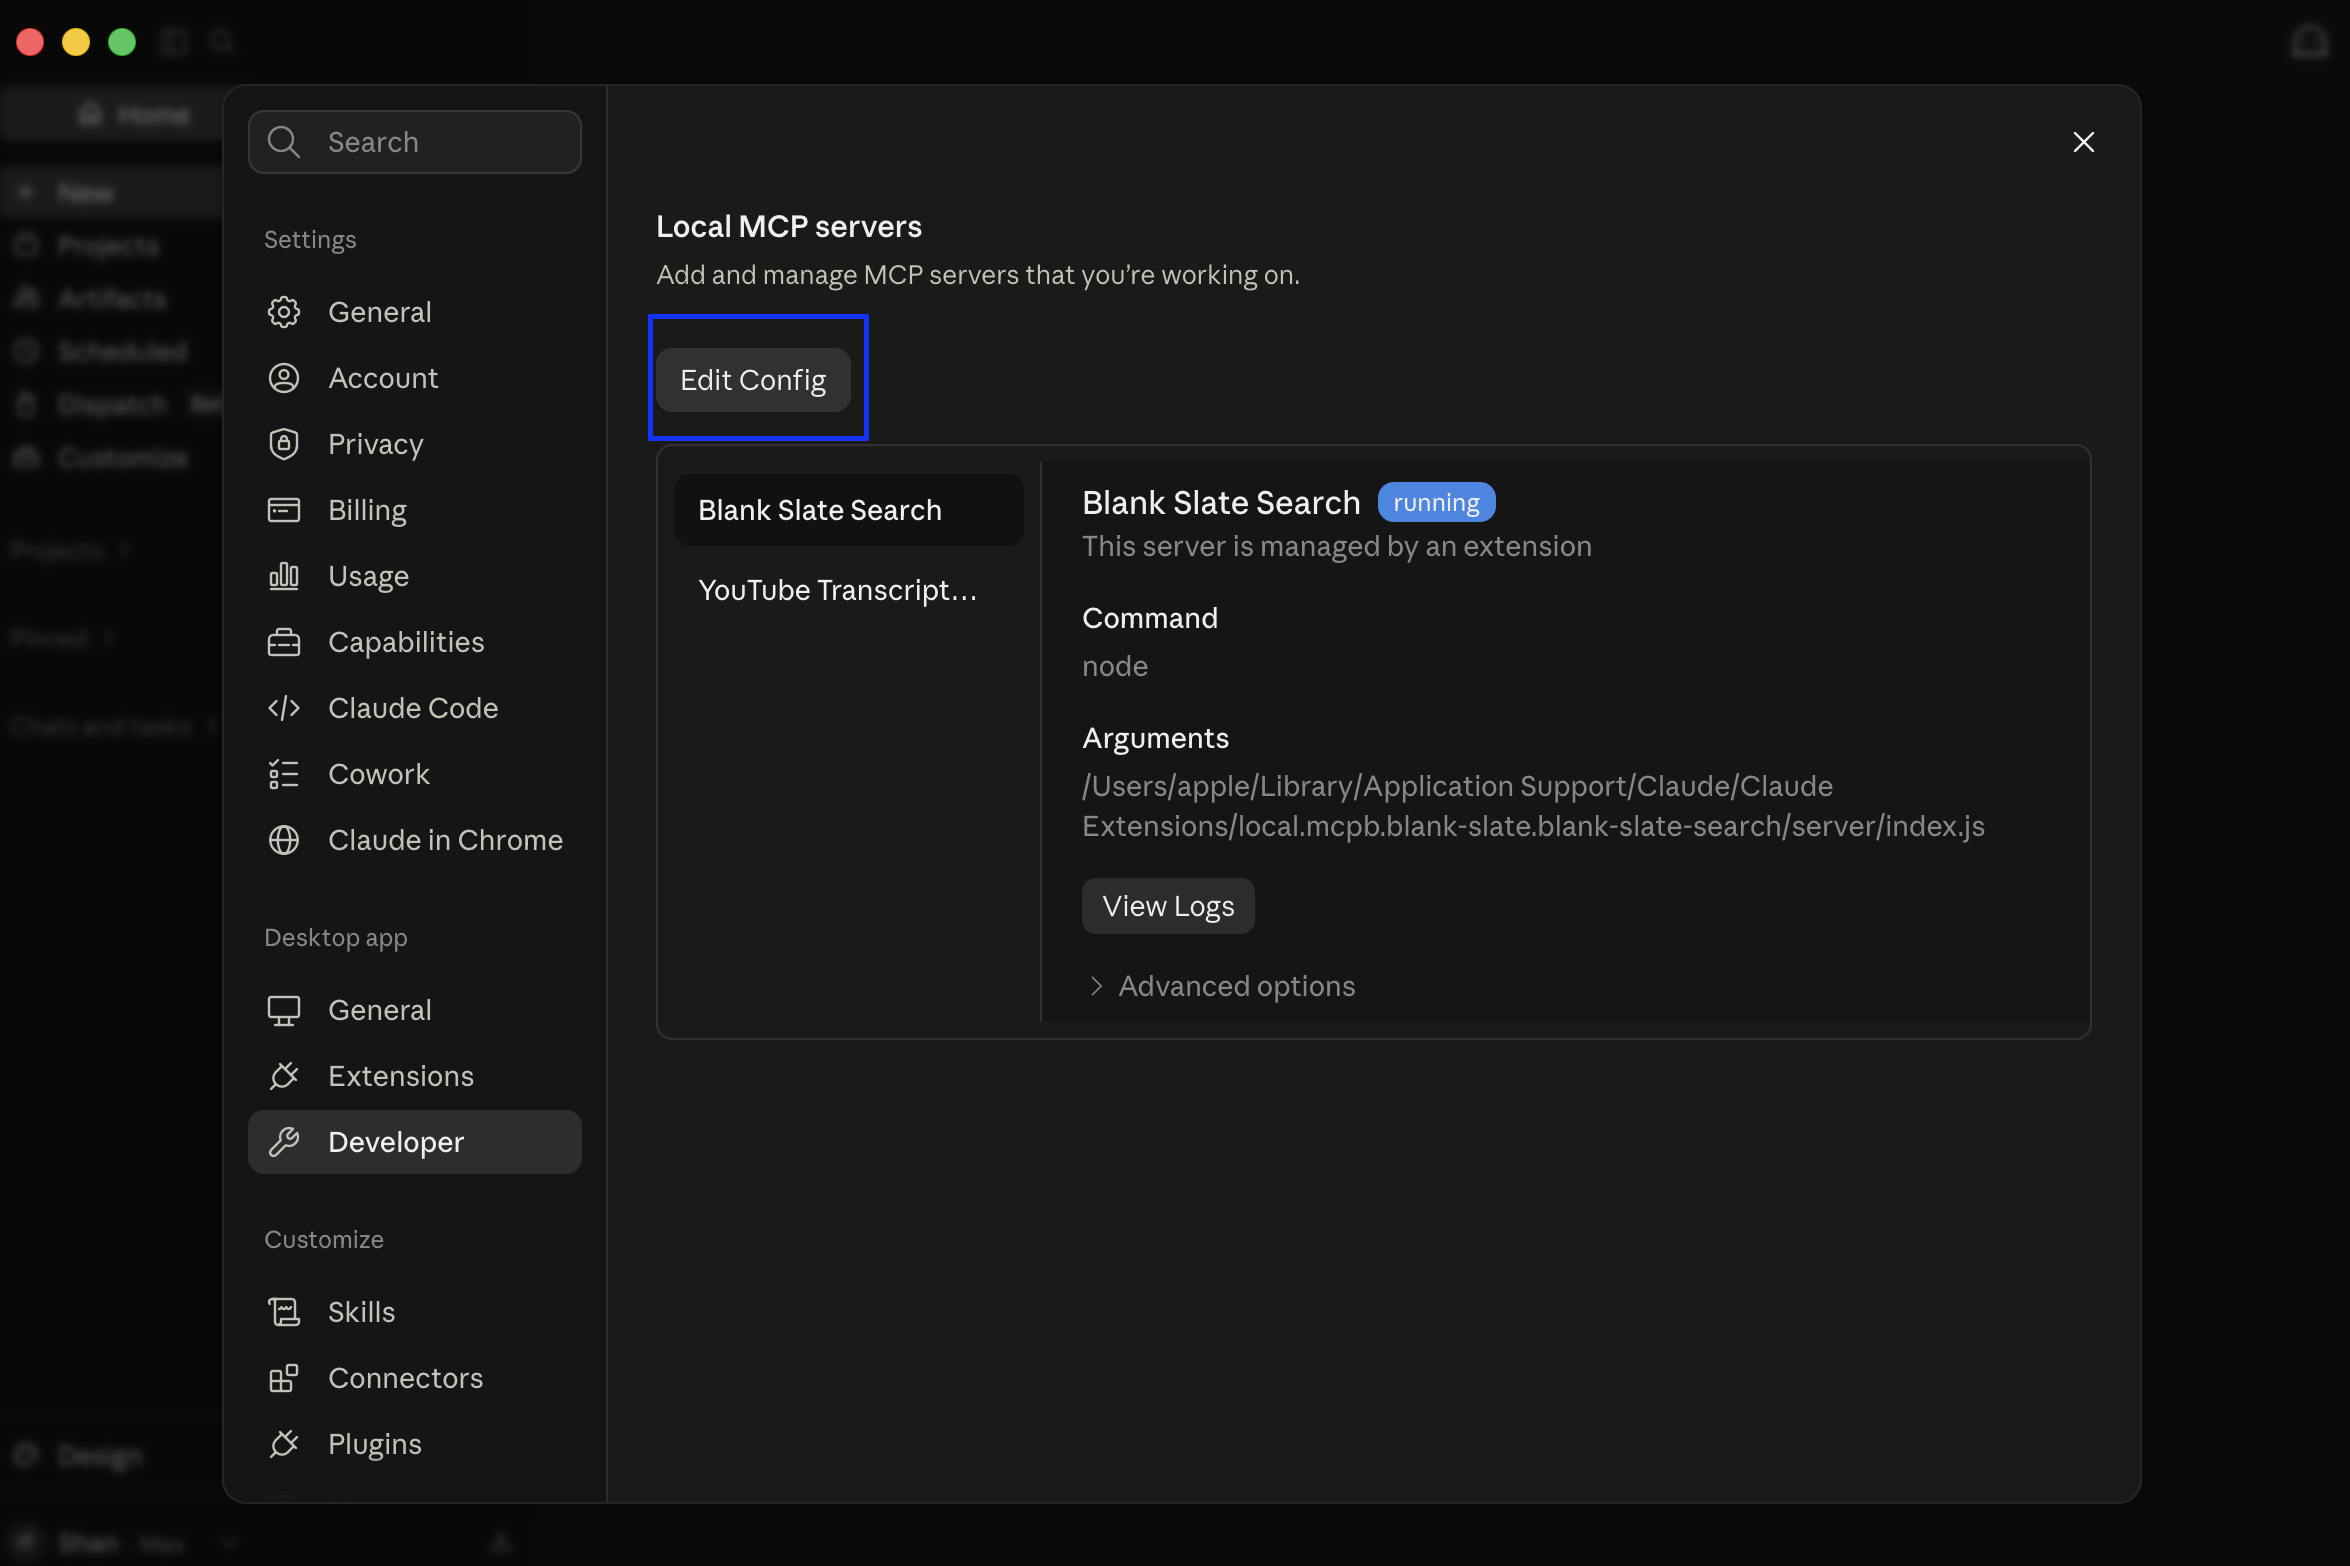Open Claude Code settings

[x=415, y=708]
